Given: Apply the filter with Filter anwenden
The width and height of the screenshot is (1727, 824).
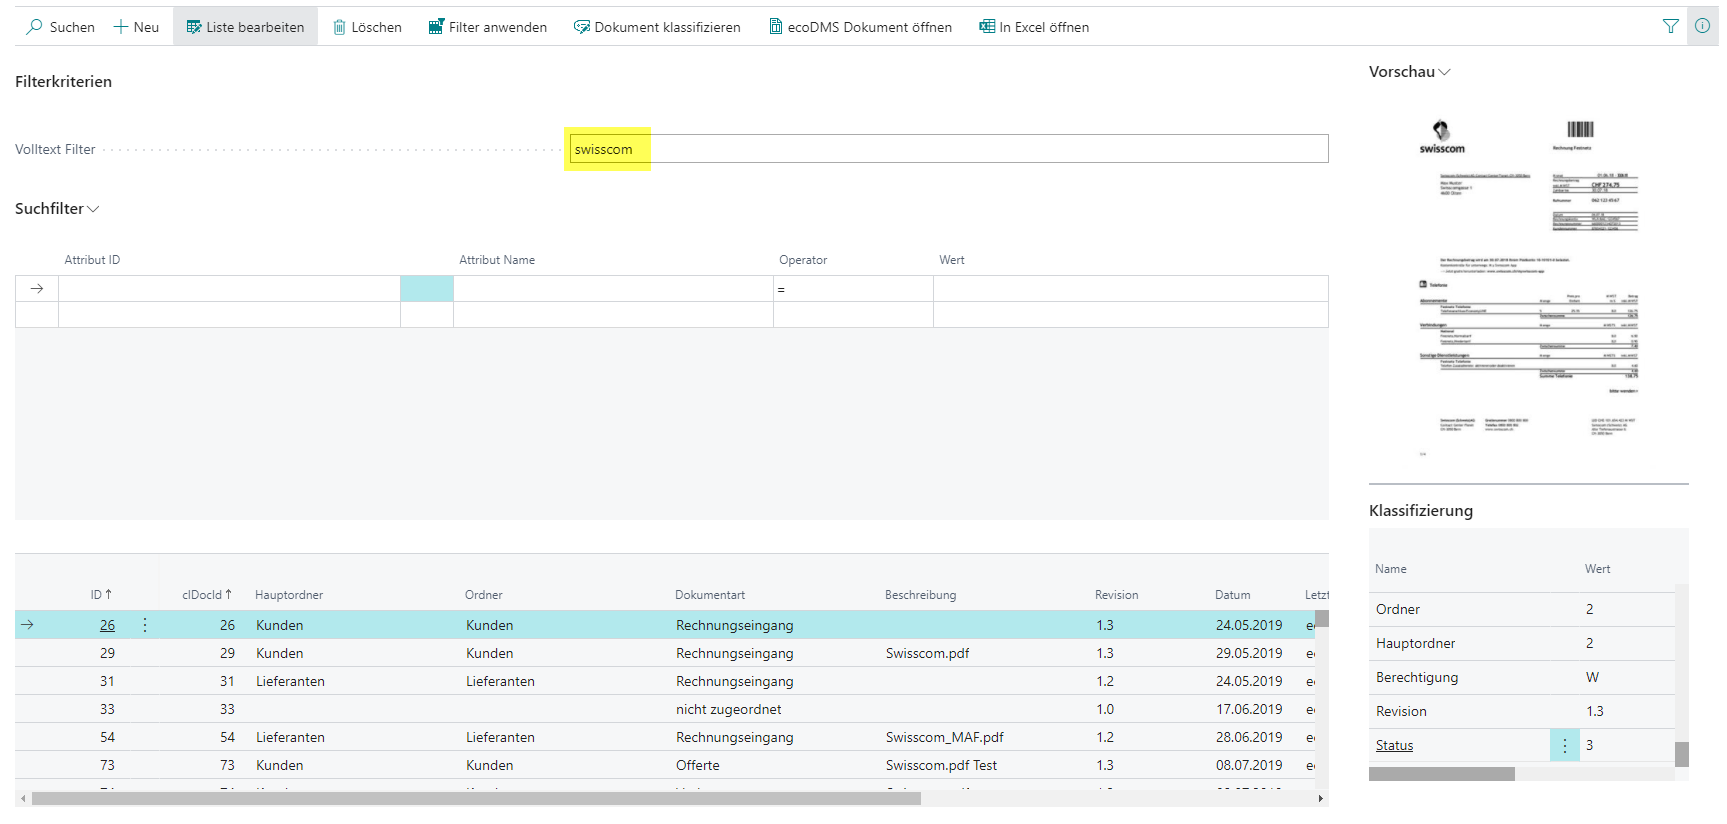Looking at the screenshot, I should 488,27.
